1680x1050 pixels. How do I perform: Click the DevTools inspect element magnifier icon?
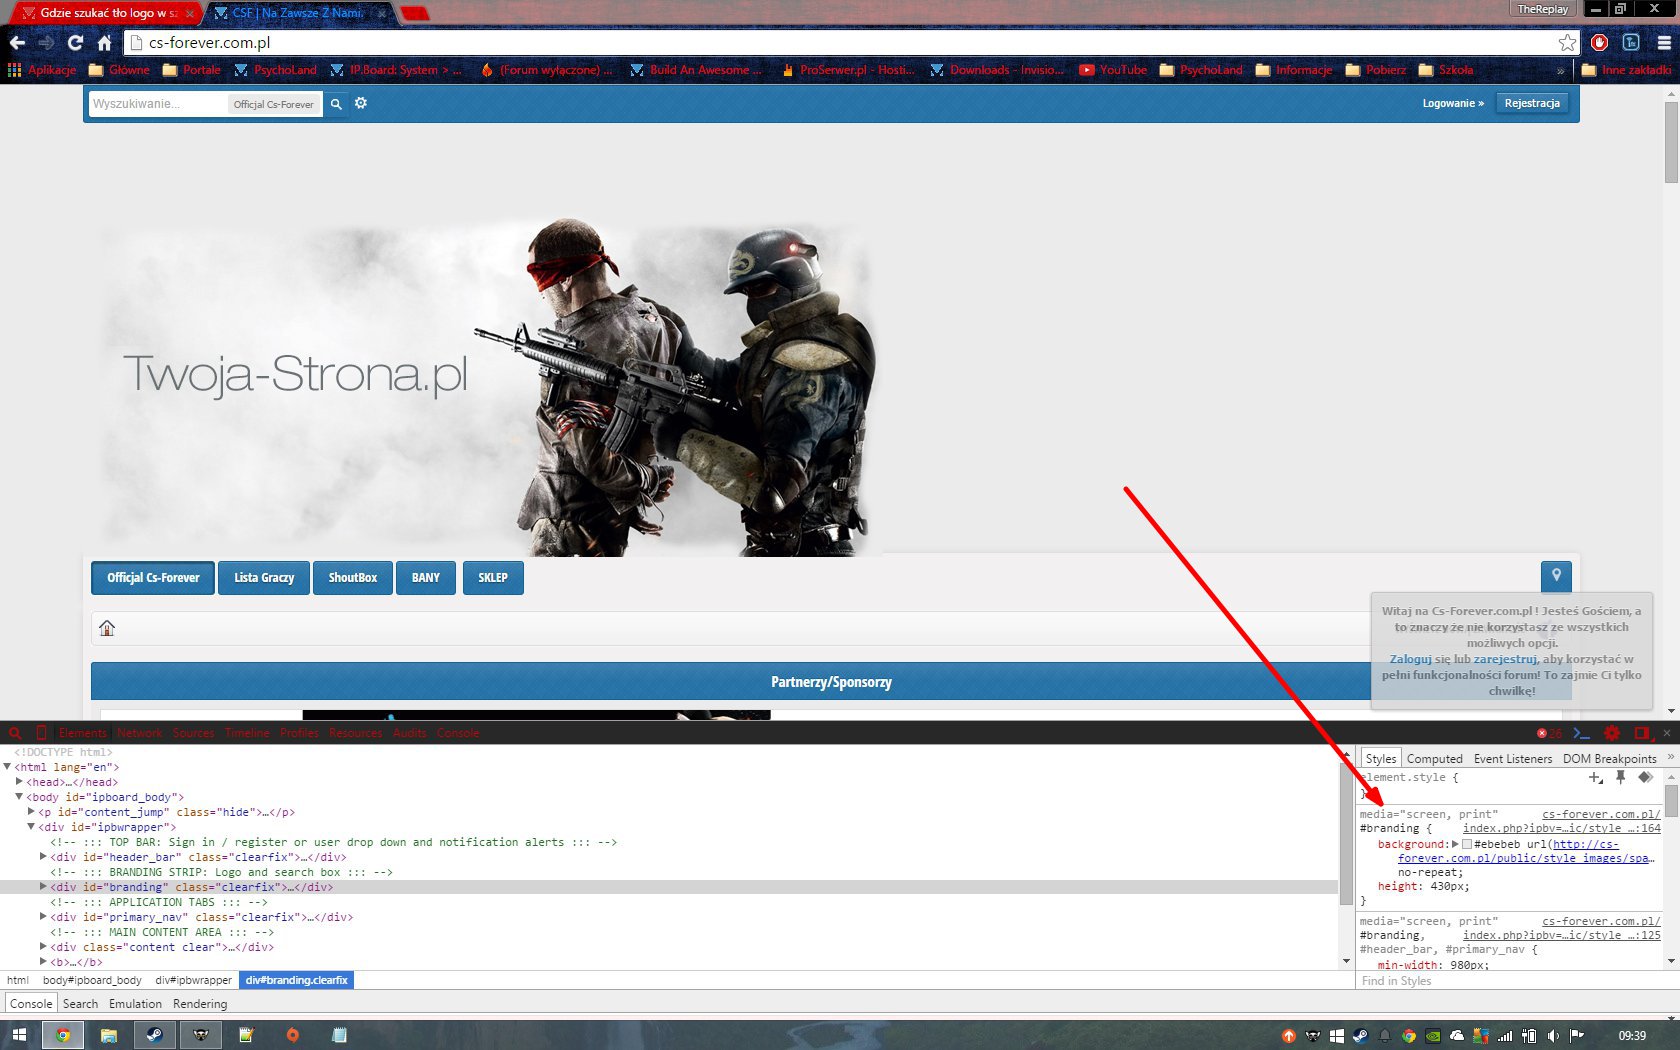click(x=15, y=733)
